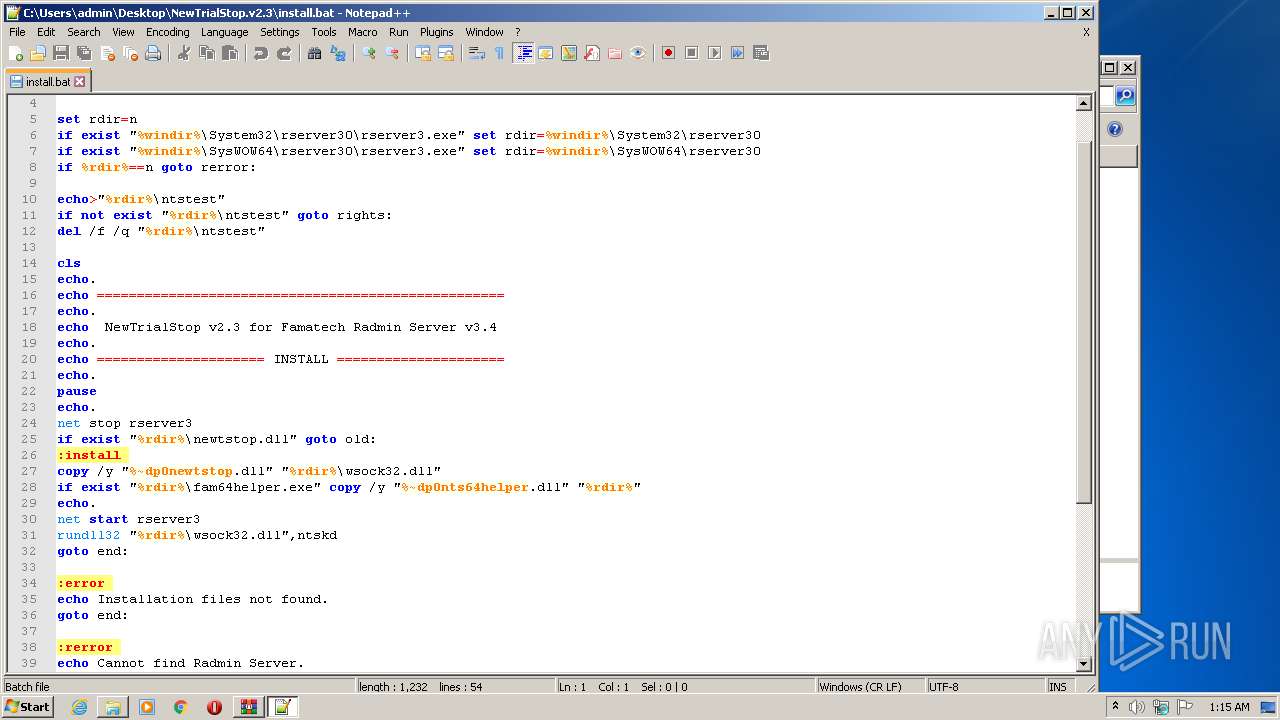Toggle synchronize horizontal scrolling icon
Screen dimensions: 1280x720
pyautogui.click(x=446, y=53)
